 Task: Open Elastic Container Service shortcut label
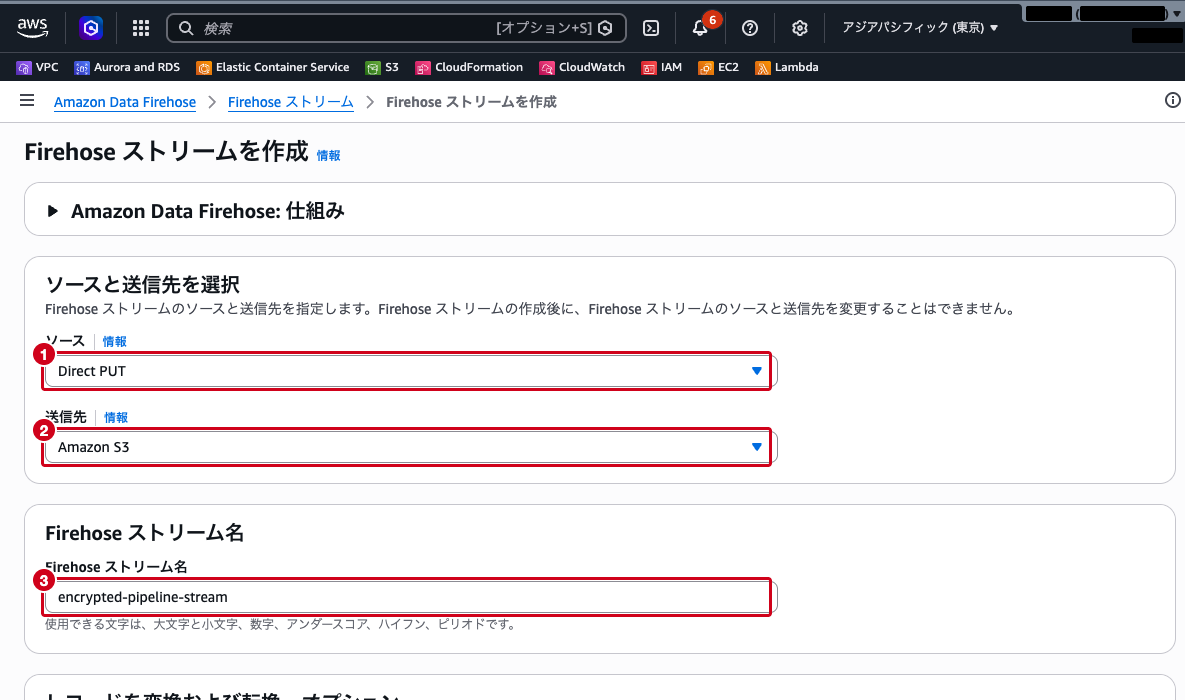click(x=283, y=67)
